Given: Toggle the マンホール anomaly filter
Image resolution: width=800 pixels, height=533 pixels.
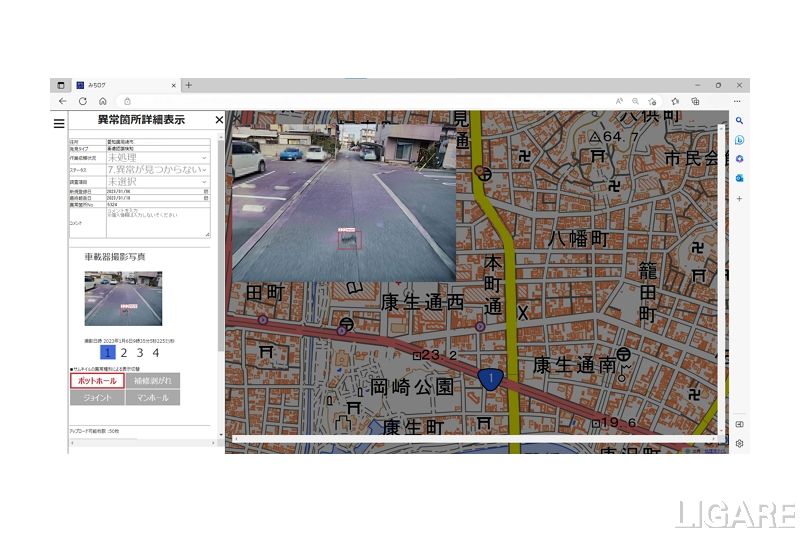Looking at the screenshot, I should [153, 398].
